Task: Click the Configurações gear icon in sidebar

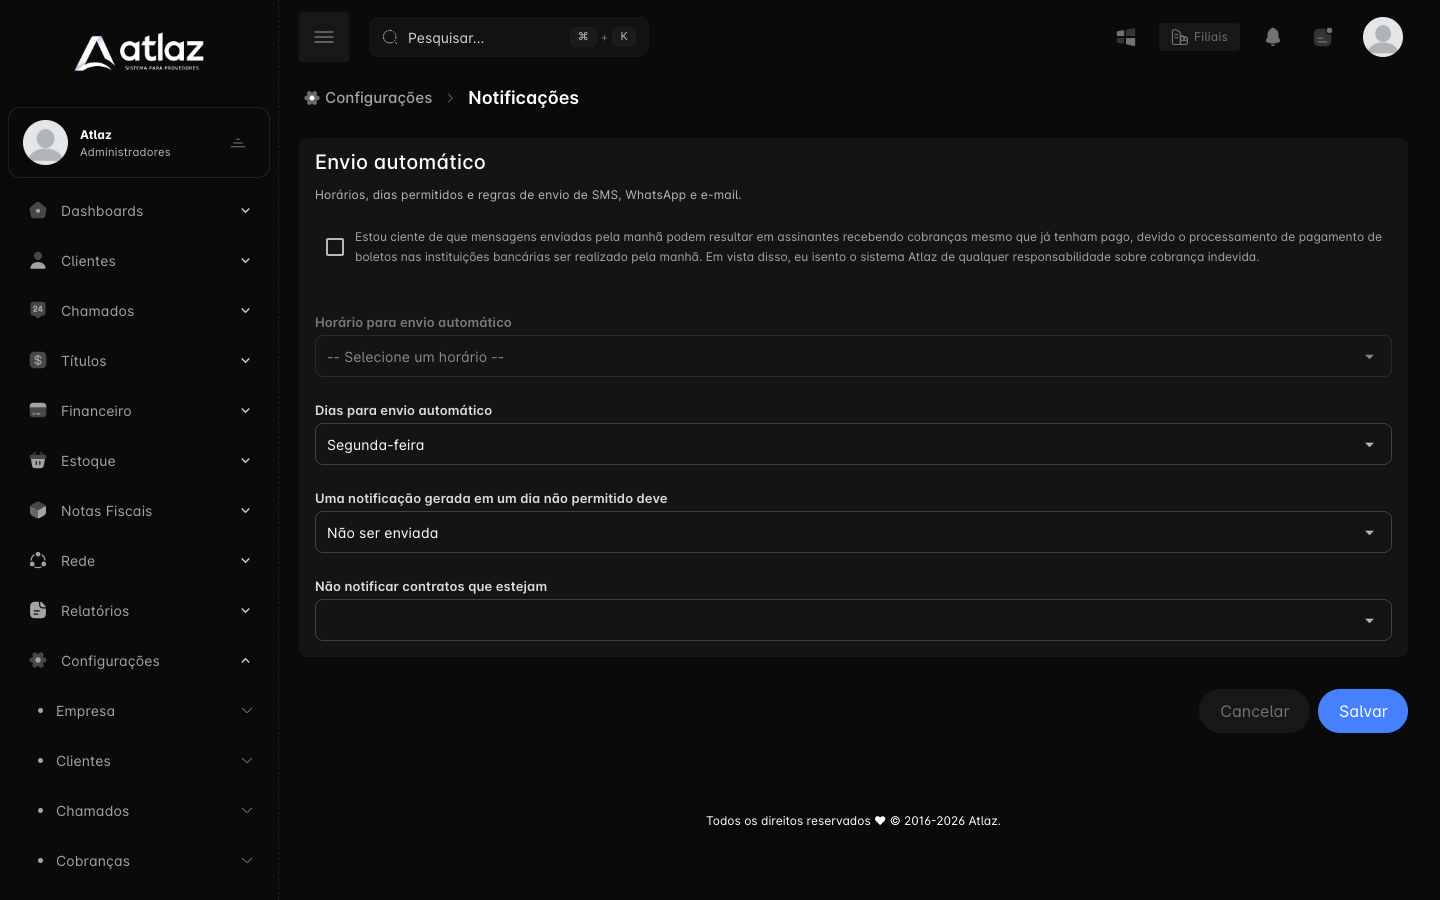Action: click(x=38, y=660)
